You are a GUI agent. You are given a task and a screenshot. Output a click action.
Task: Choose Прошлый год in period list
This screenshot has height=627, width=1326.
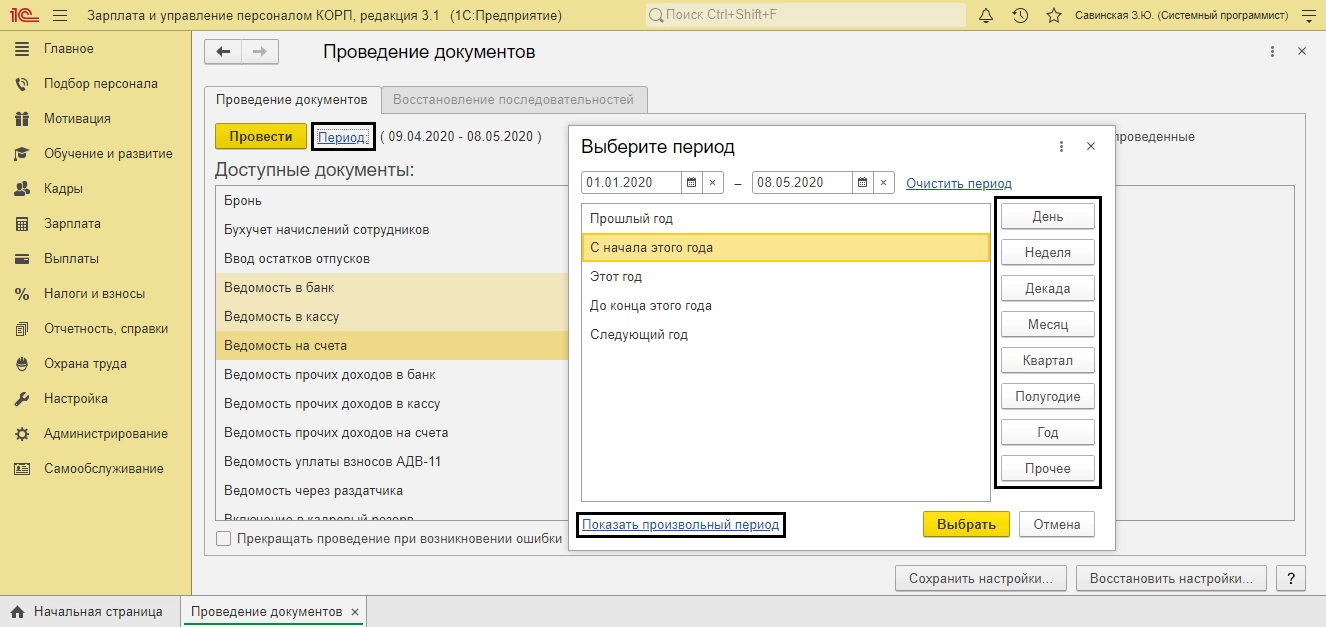(x=785, y=219)
